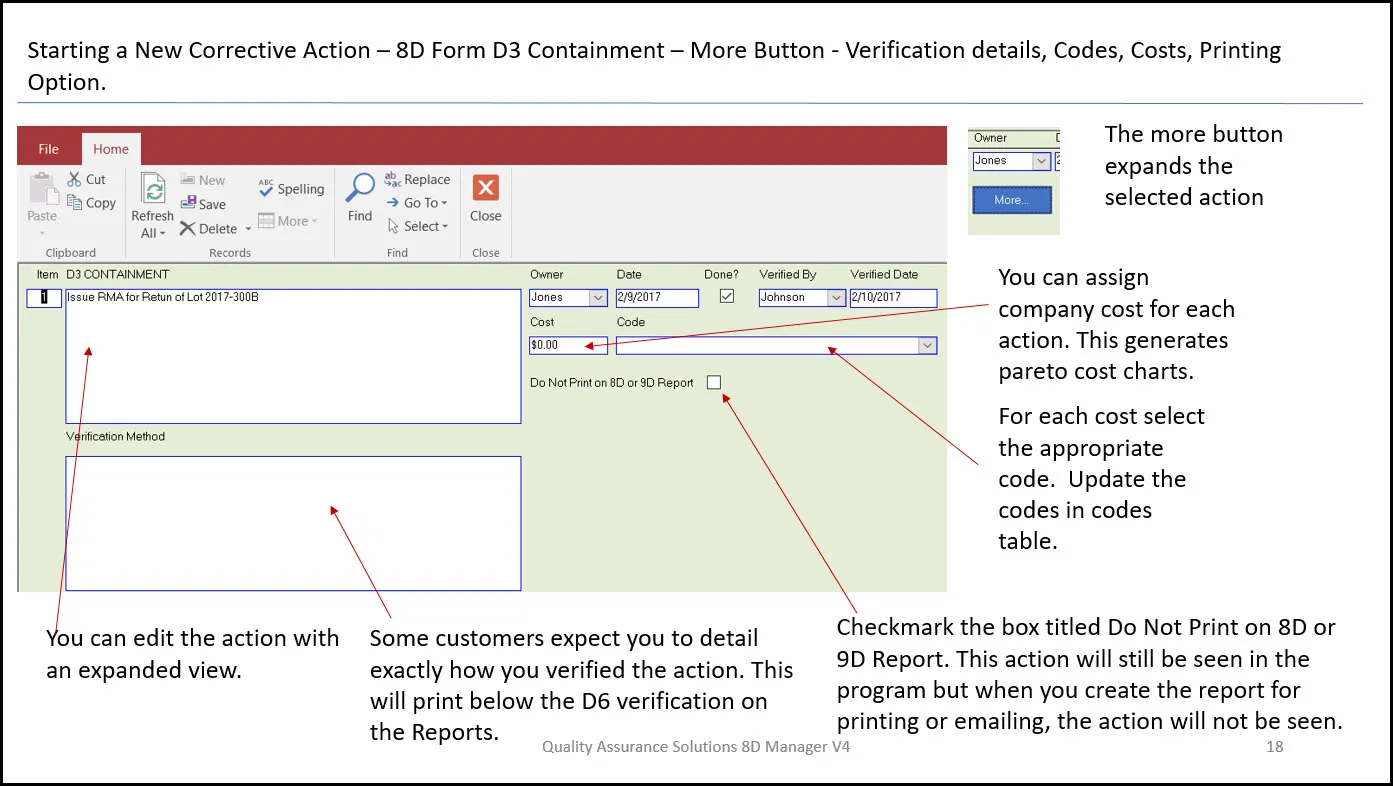
Task: Expand the Code dropdown list
Action: coord(927,345)
